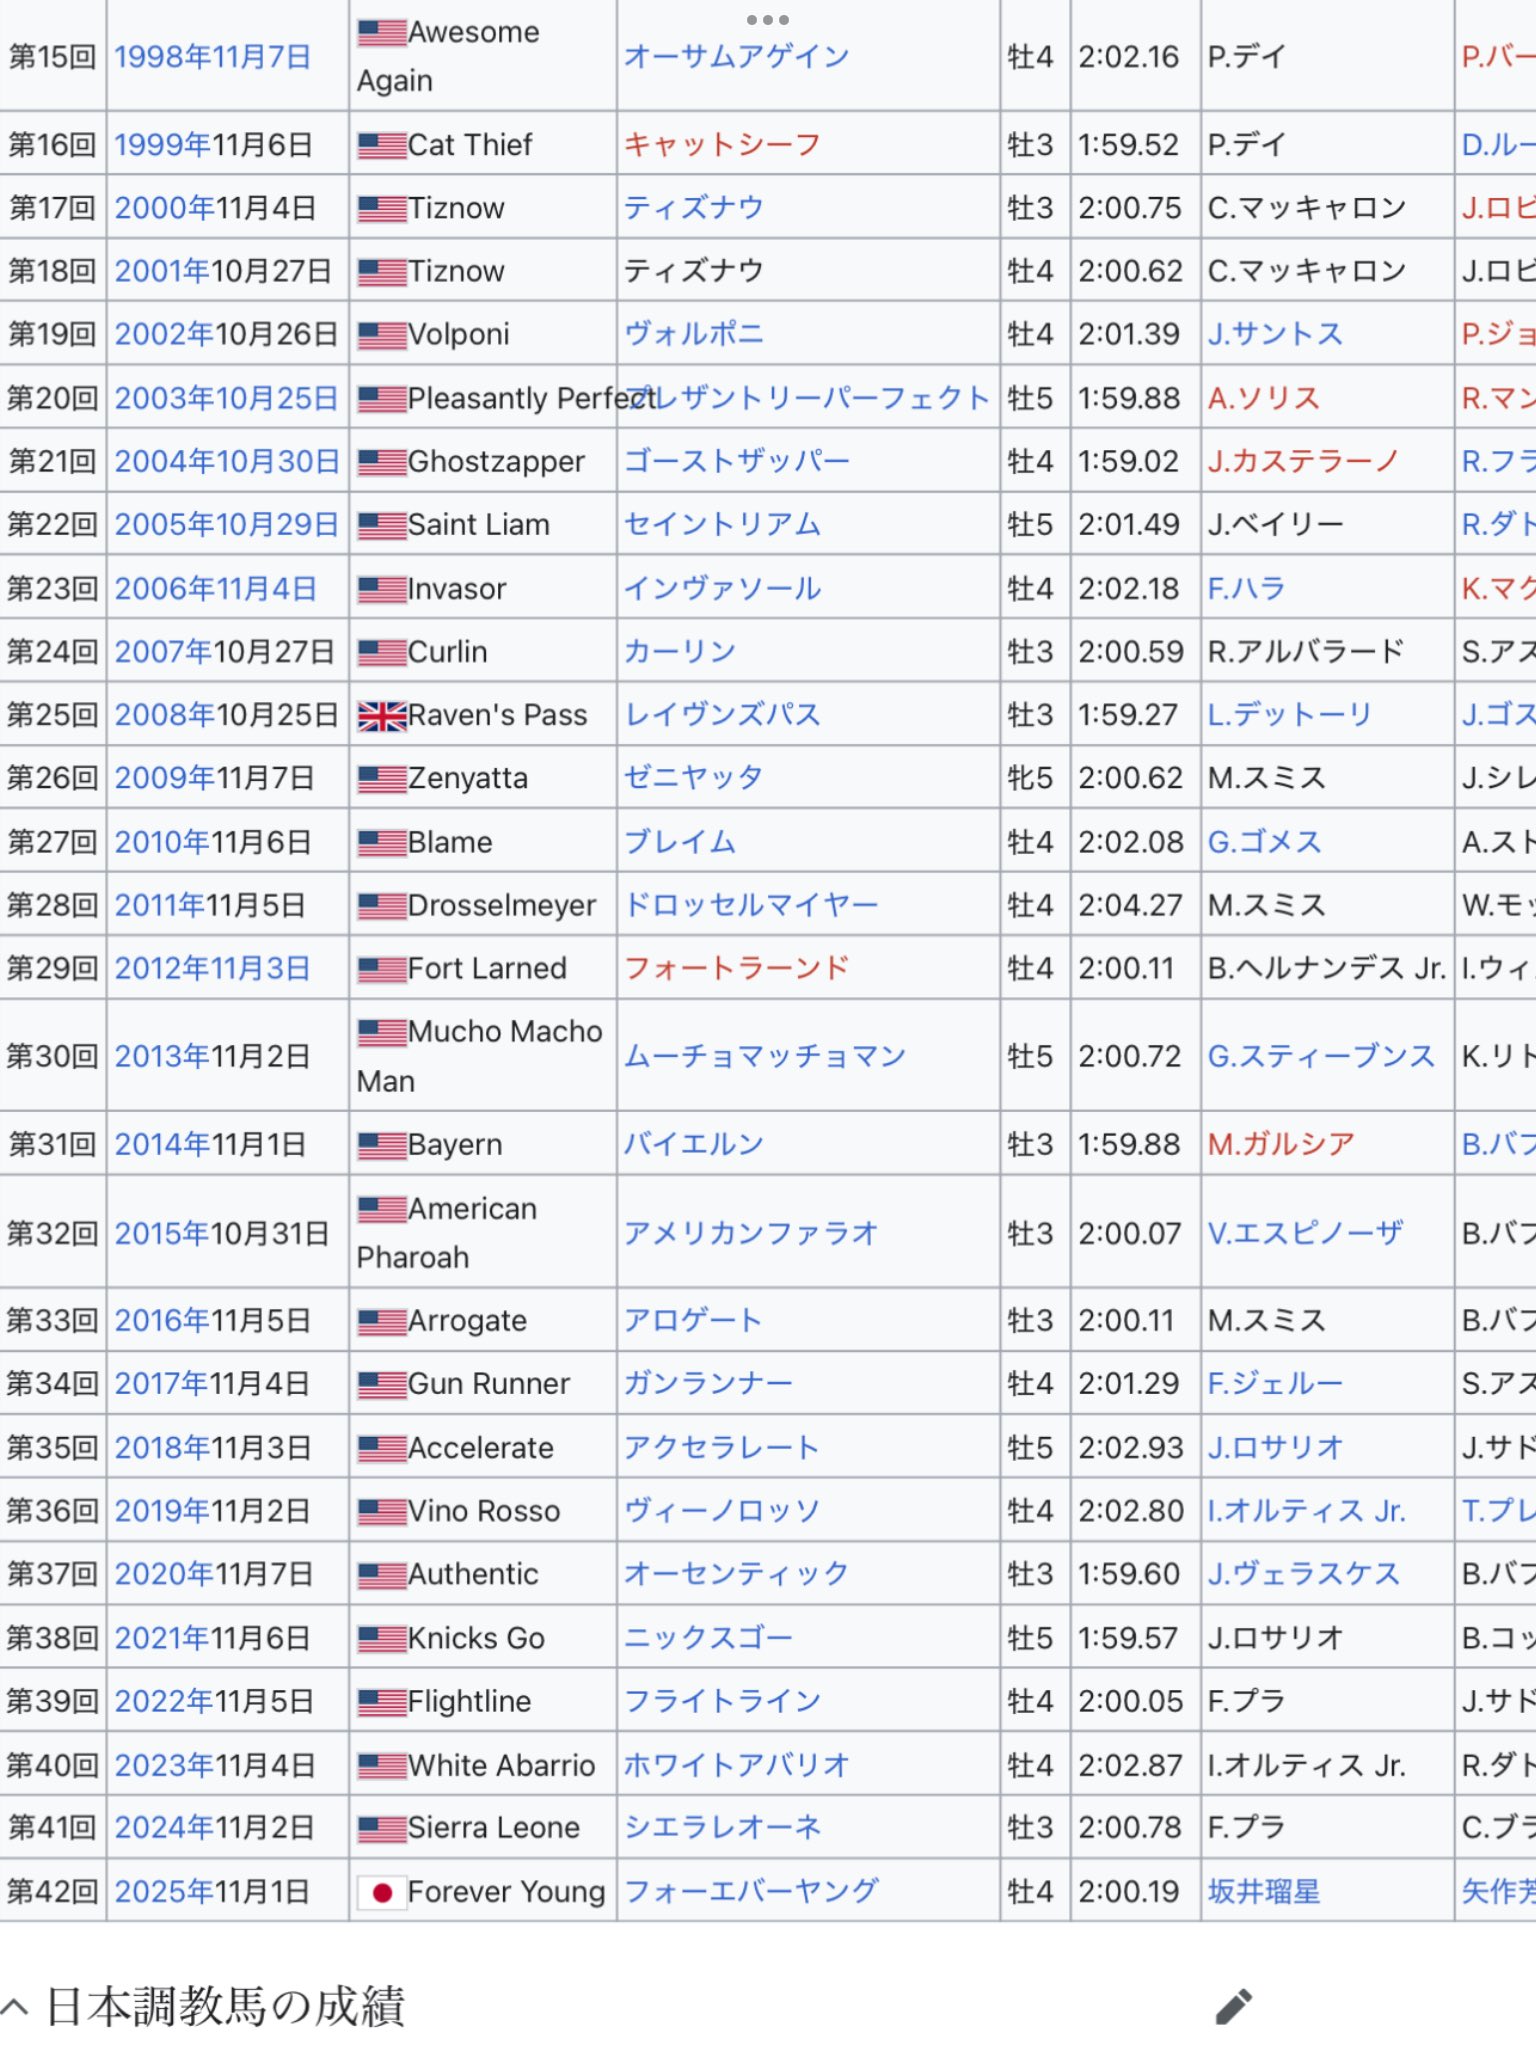Collapse the 日本調教馬の成績 section chevron

pos(15,2006)
